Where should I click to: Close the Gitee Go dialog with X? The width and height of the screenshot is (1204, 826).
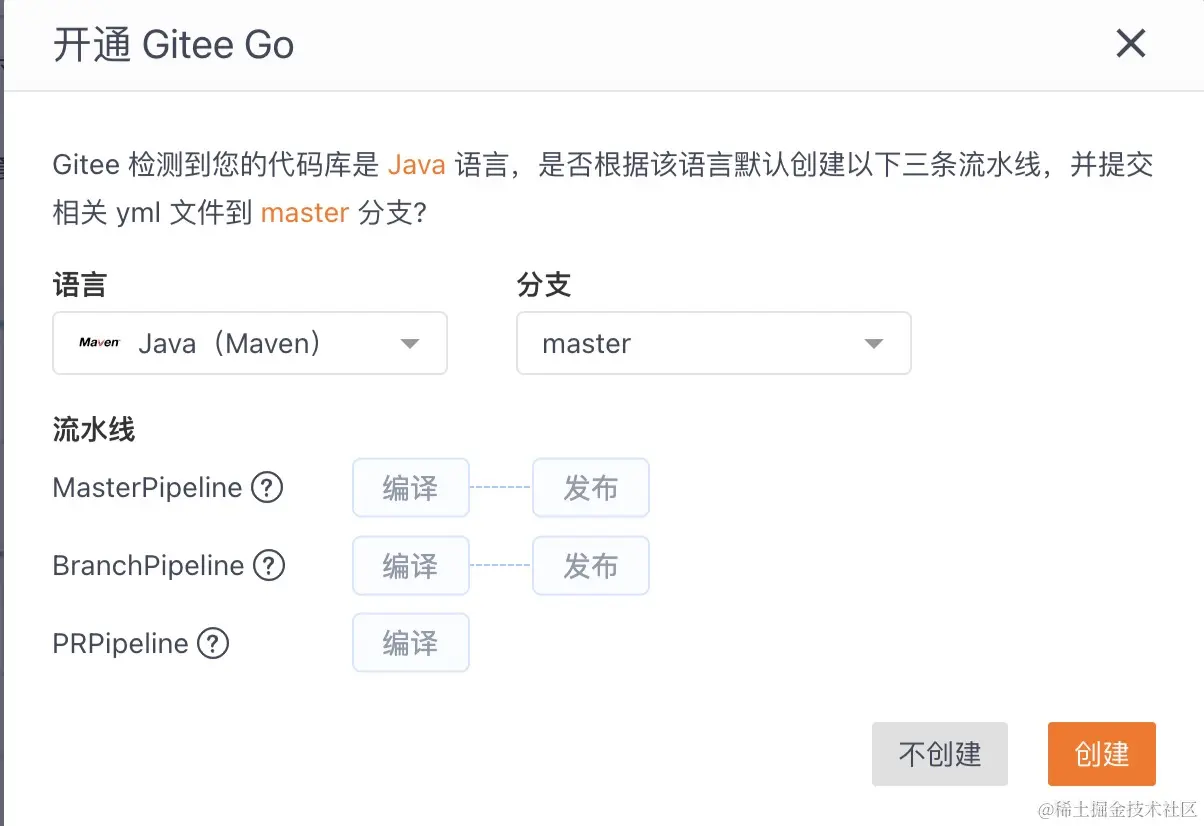pos(1130,44)
